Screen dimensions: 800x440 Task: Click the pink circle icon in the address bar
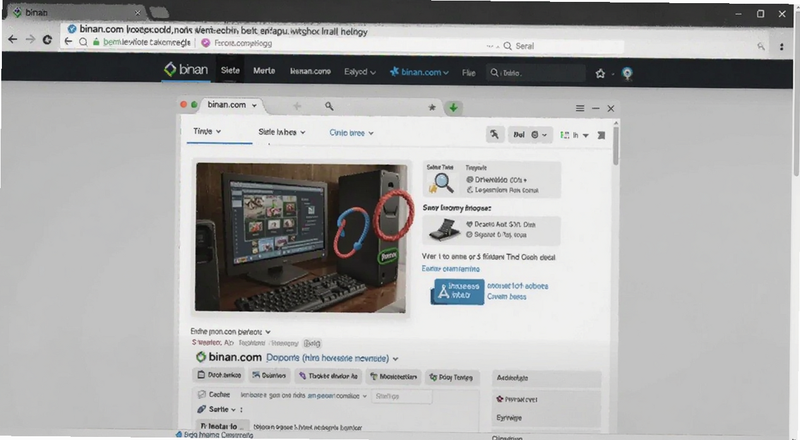(206, 43)
